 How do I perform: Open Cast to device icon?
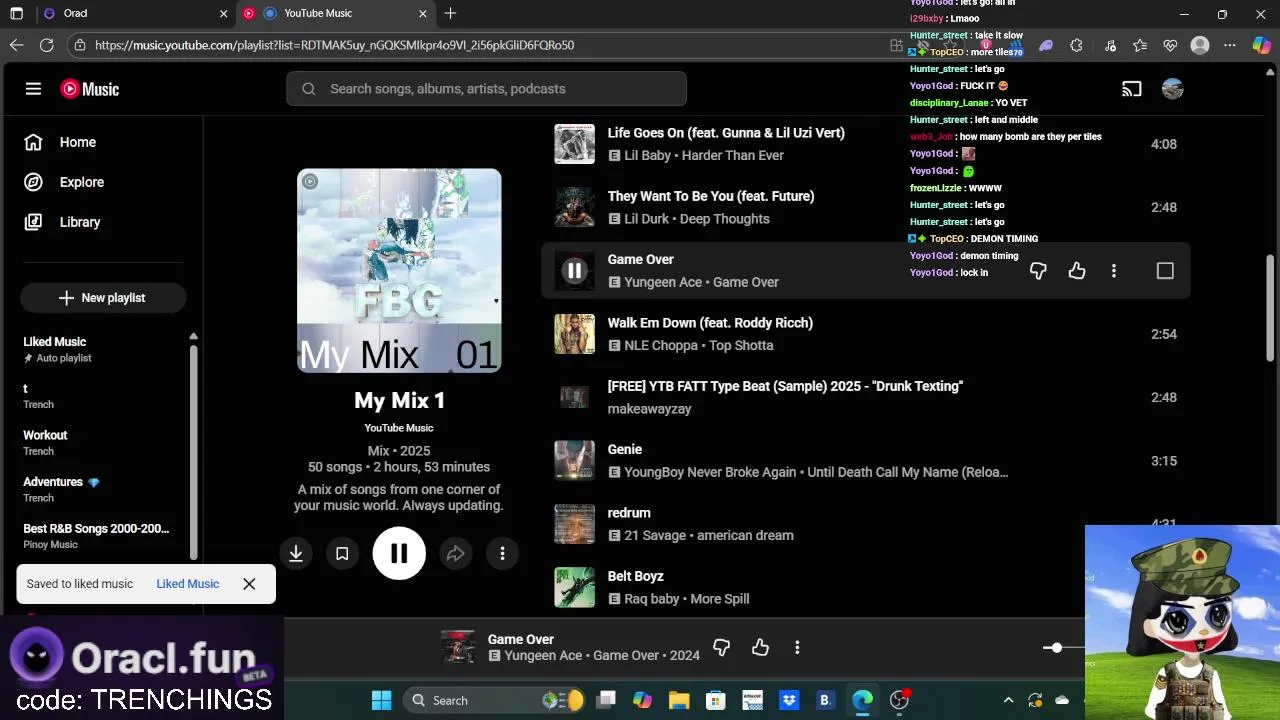point(1131,89)
